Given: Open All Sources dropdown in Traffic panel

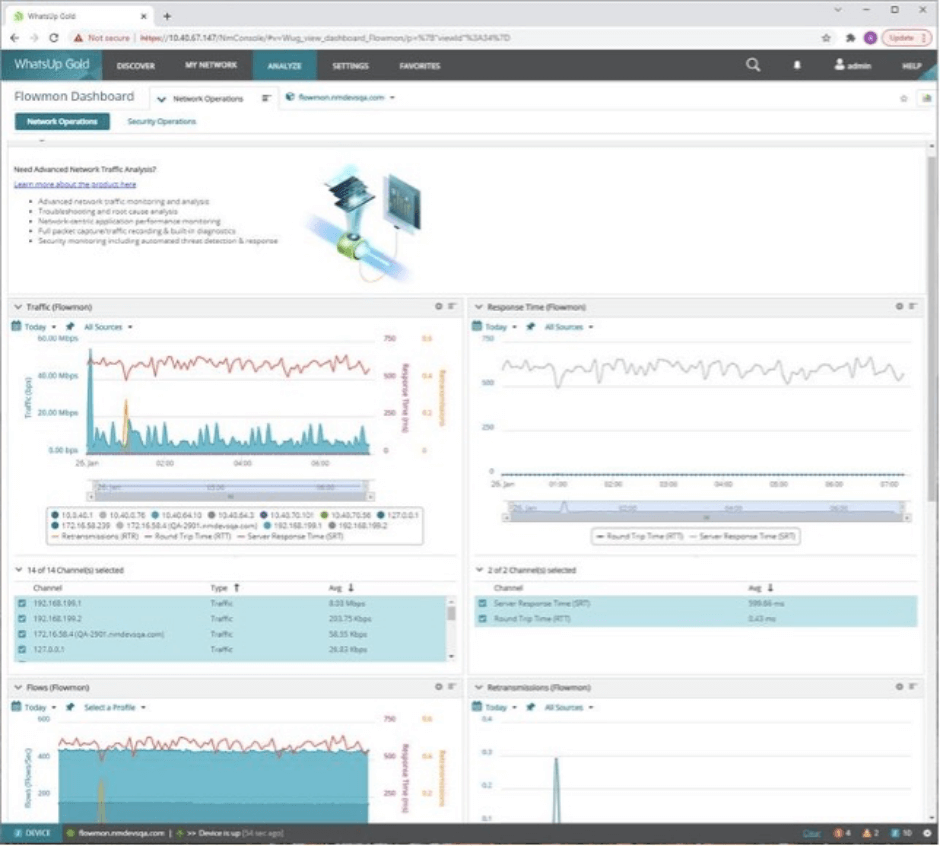Looking at the screenshot, I should pyautogui.click(x=108, y=327).
